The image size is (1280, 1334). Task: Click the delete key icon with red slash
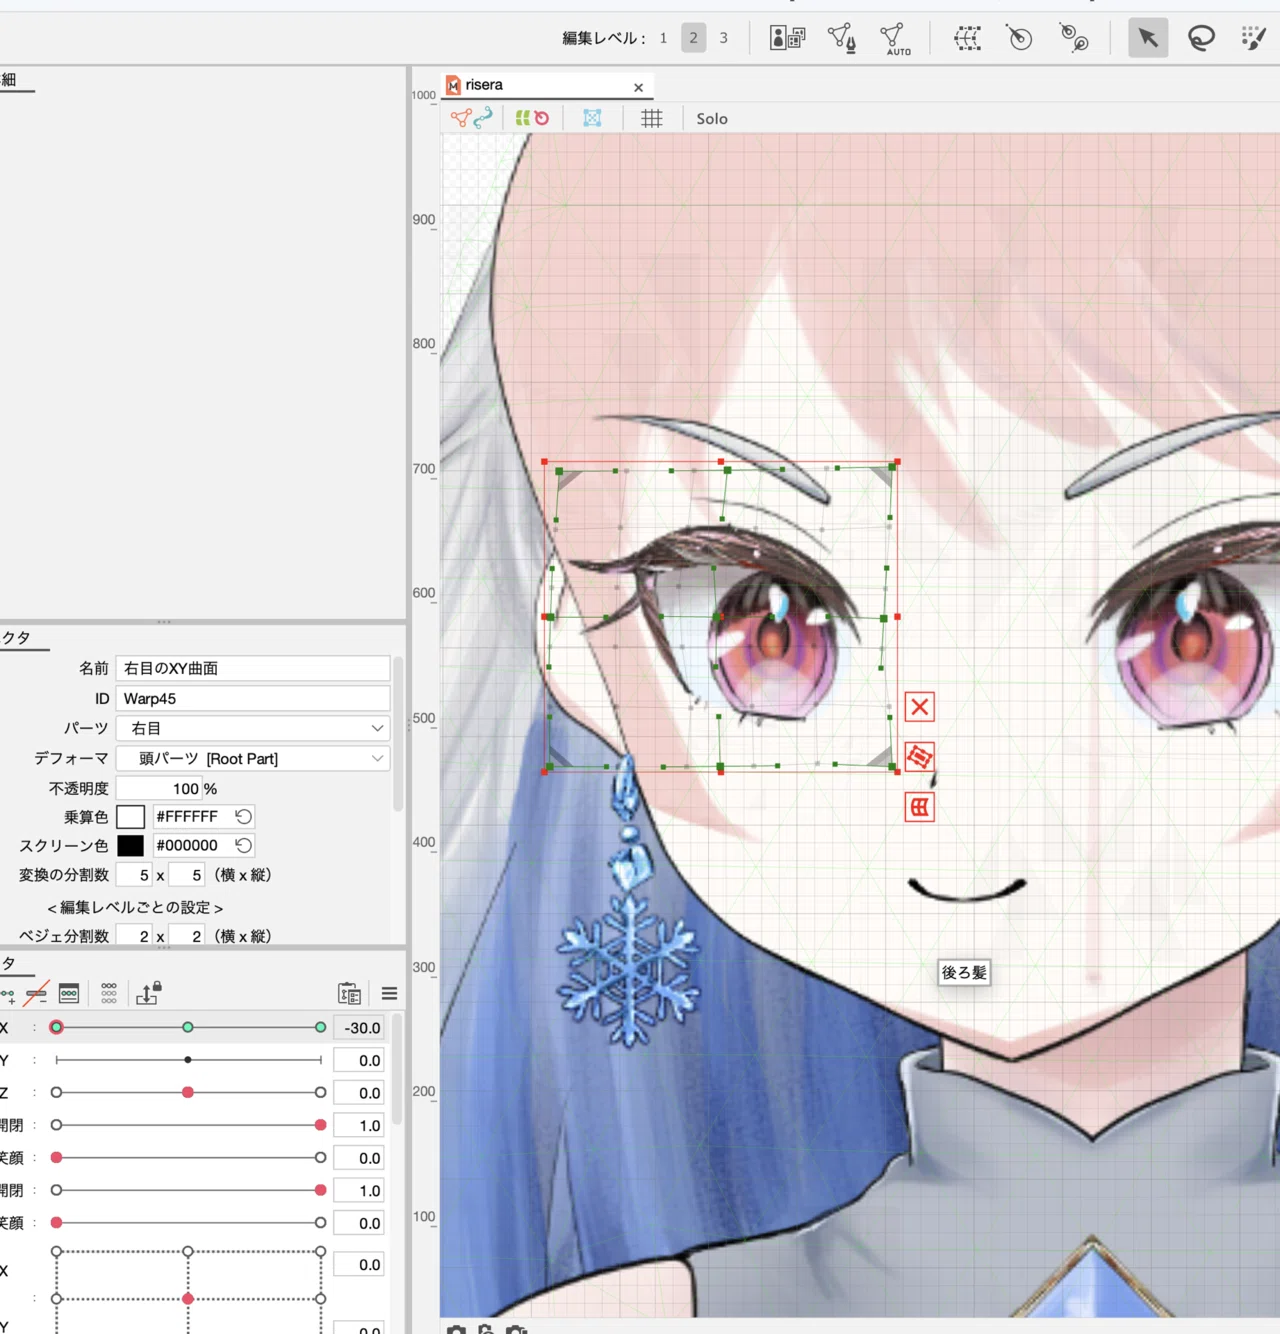(x=37, y=993)
